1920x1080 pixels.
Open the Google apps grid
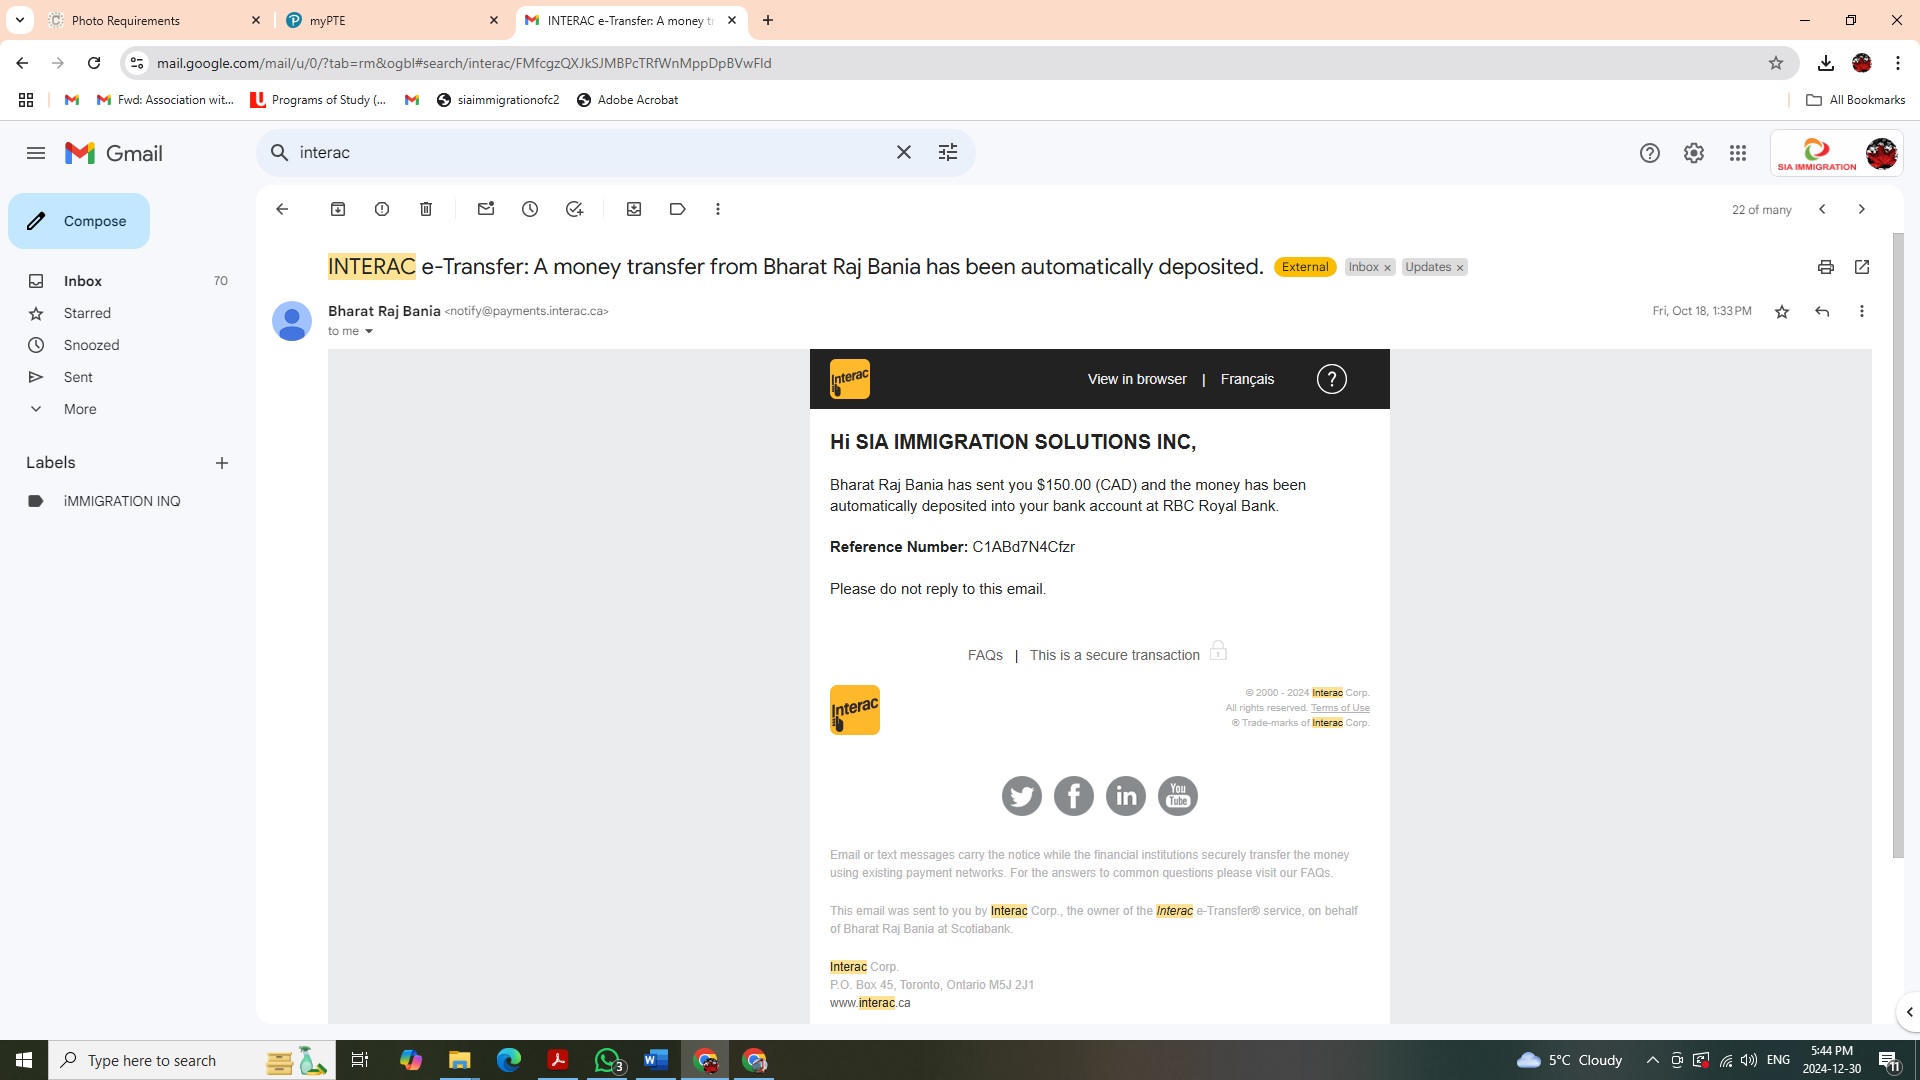(1738, 153)
